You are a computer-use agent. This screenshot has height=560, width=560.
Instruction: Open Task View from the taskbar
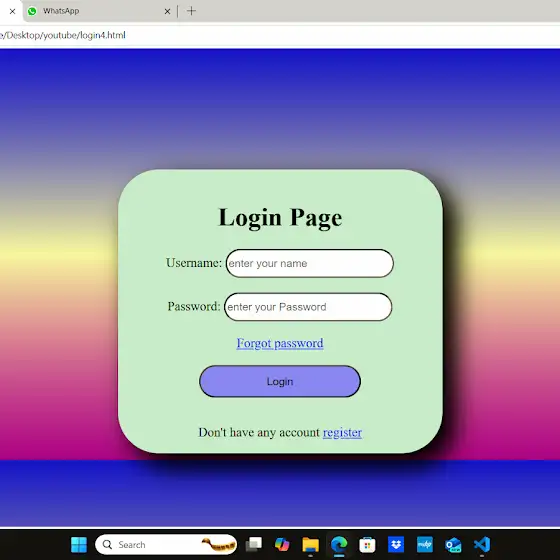(254, 545)
